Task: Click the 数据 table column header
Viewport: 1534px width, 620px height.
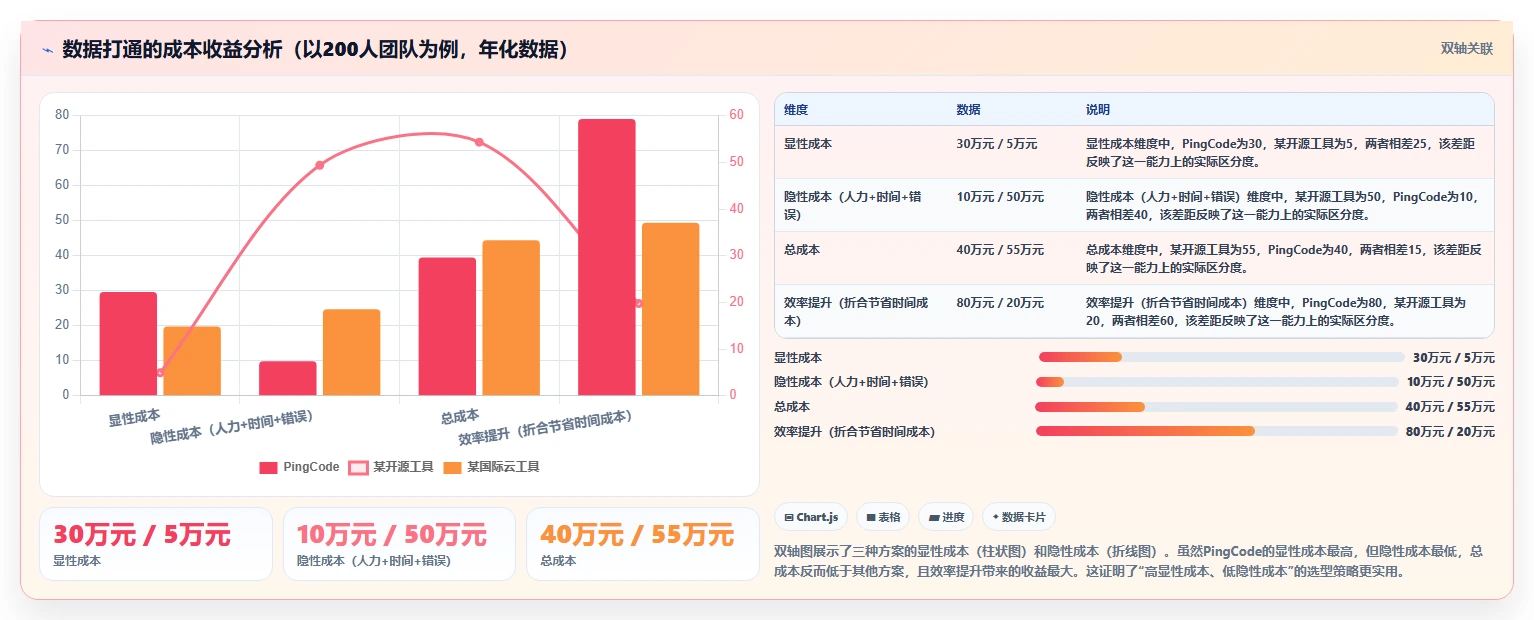Action: click(968, 110)
